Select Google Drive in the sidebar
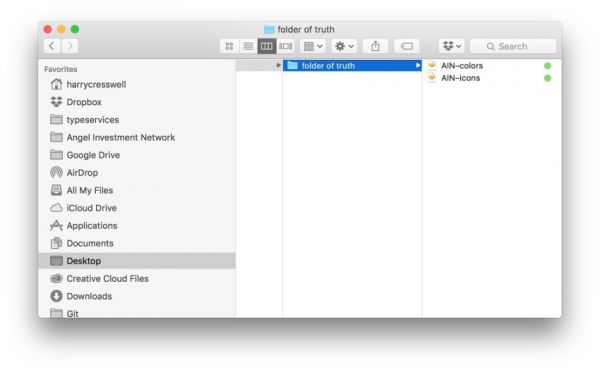The image size is (600, 372). point(137,155)
